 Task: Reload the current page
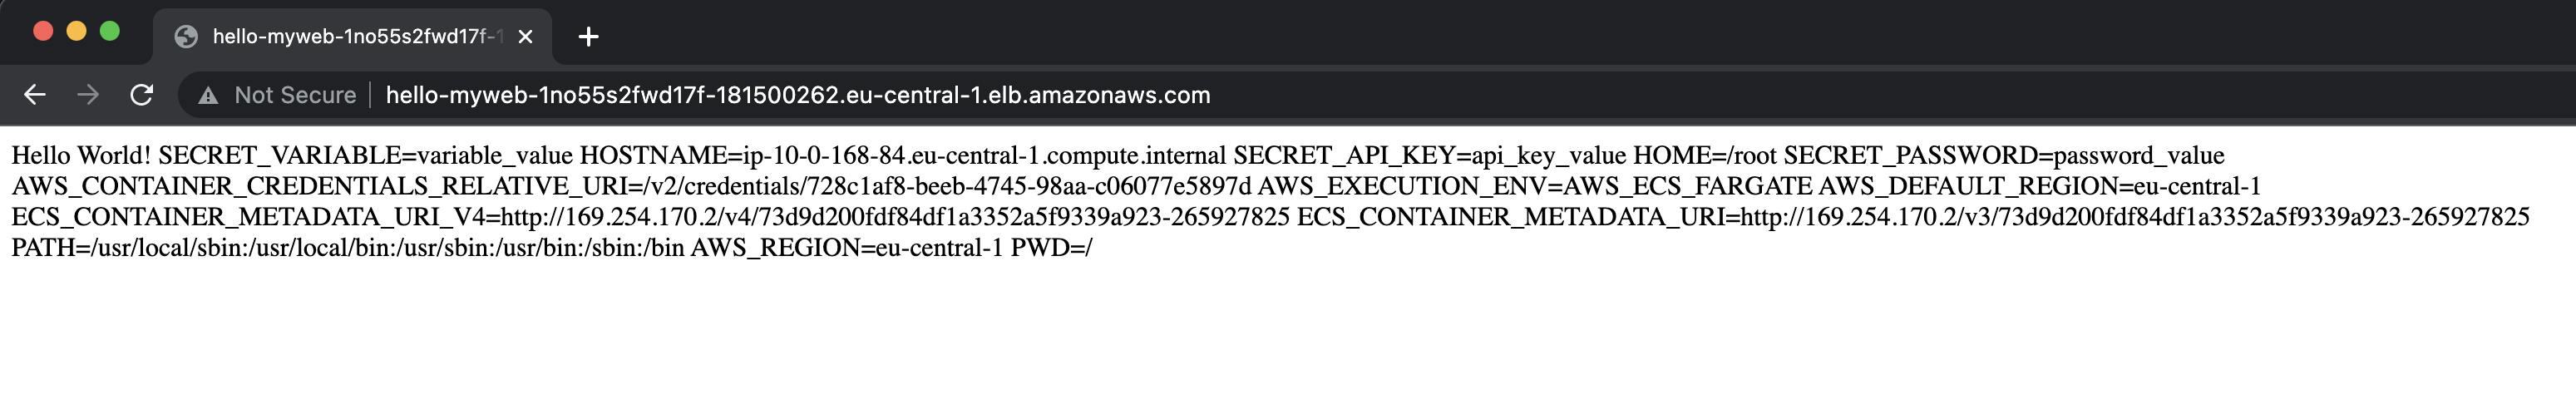pyautogui.click(x=142, y=95)
